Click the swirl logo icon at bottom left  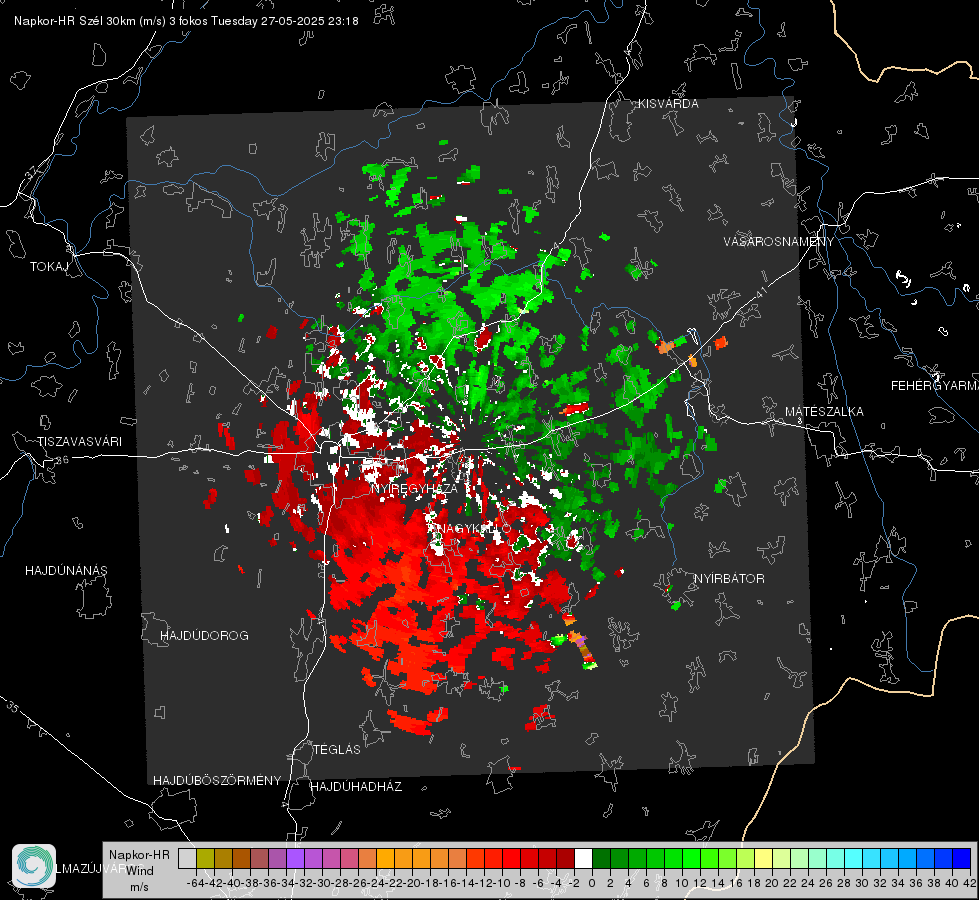tap(34, 866)
